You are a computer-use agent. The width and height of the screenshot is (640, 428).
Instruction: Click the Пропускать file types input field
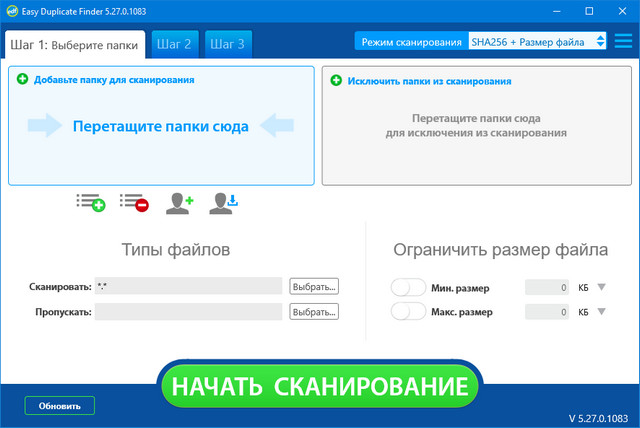tap(188, 311)
